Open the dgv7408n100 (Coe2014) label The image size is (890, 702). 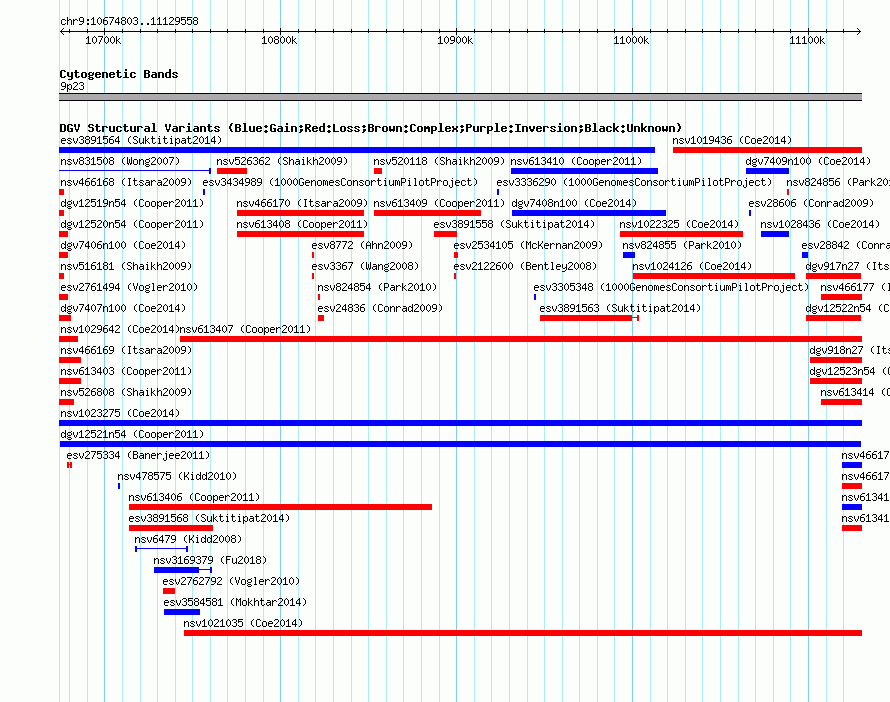pos(574,203)
